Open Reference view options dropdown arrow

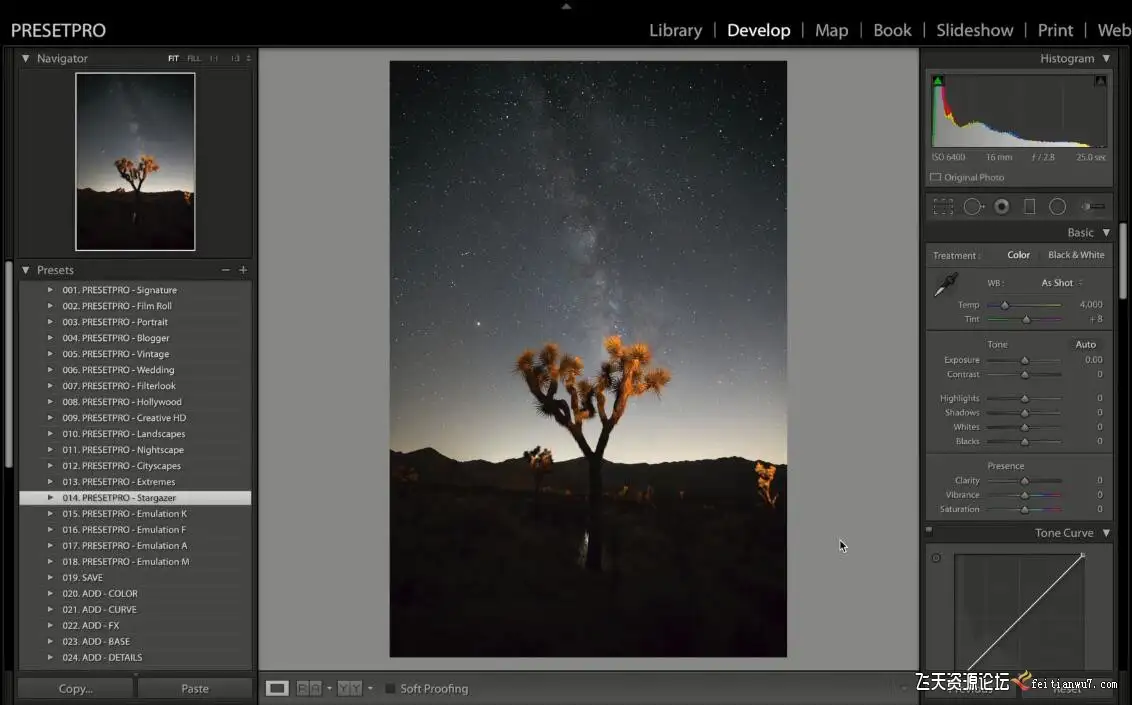coord(329,688)
